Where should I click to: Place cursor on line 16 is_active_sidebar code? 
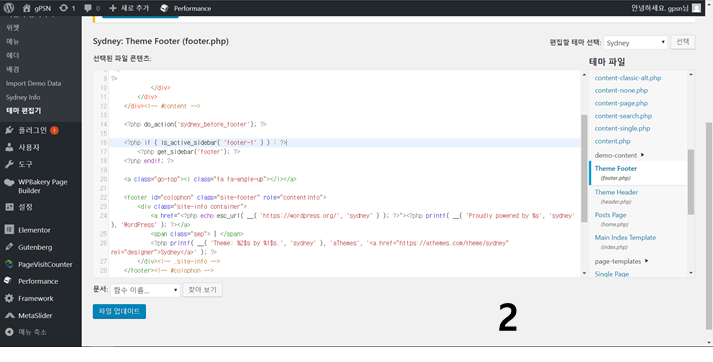click(x=206, y=143)
